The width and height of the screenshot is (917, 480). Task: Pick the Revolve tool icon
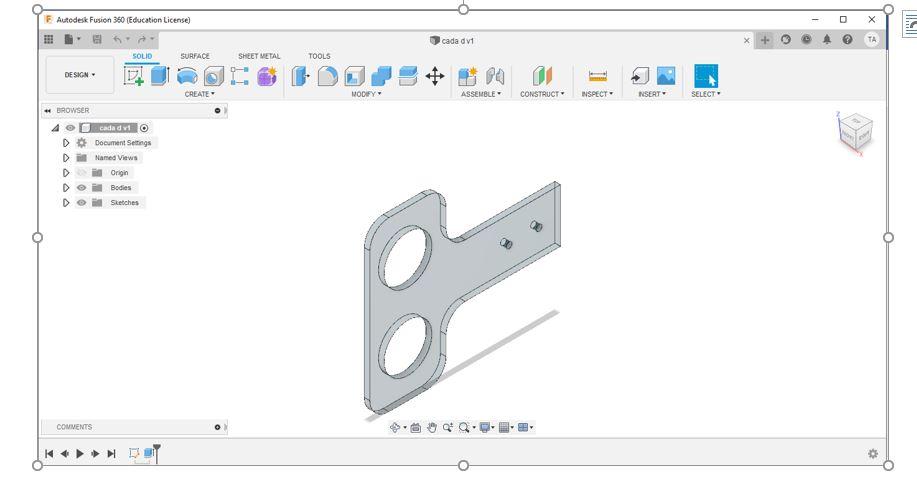point(187,76)
